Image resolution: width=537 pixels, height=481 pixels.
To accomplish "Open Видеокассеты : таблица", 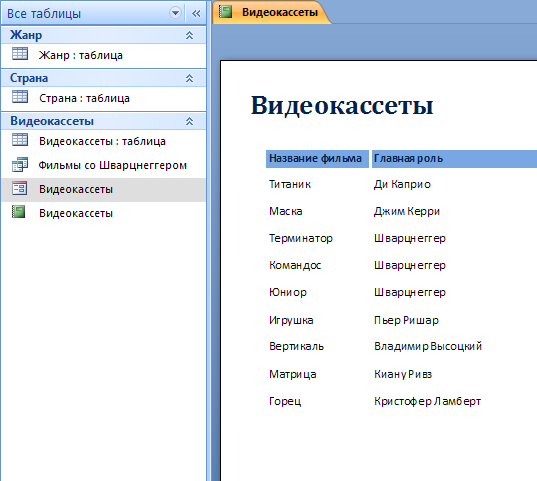I will pyautogui.click(x=102, y=141).
